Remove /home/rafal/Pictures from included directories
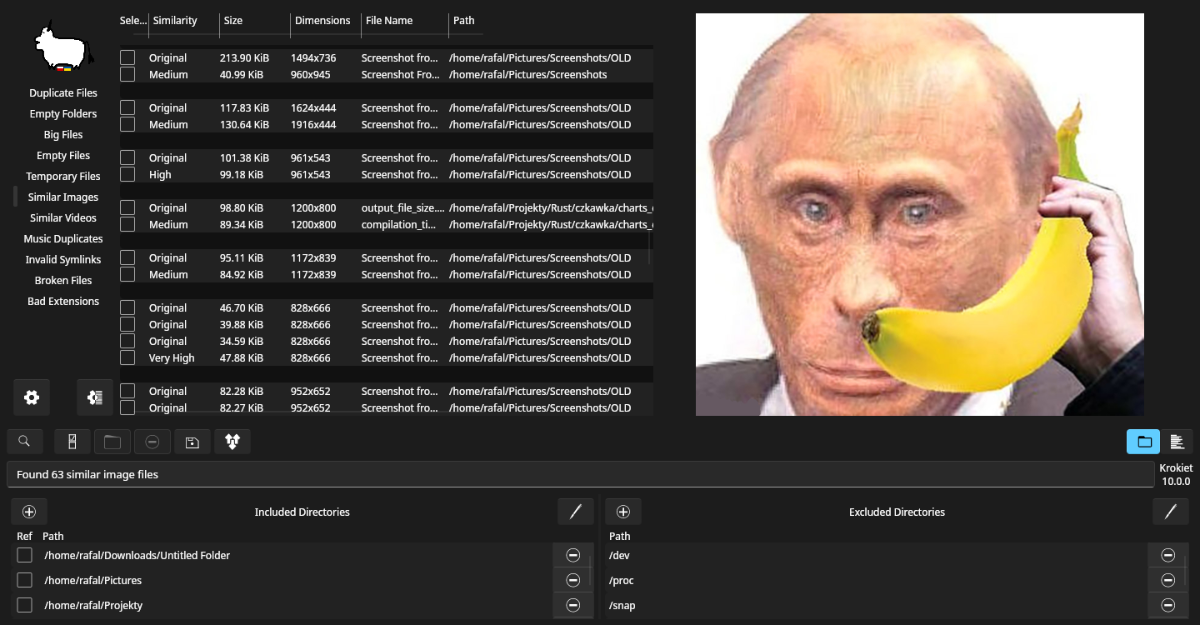The width and height of the screenshot is (1200, 625). 573,580
